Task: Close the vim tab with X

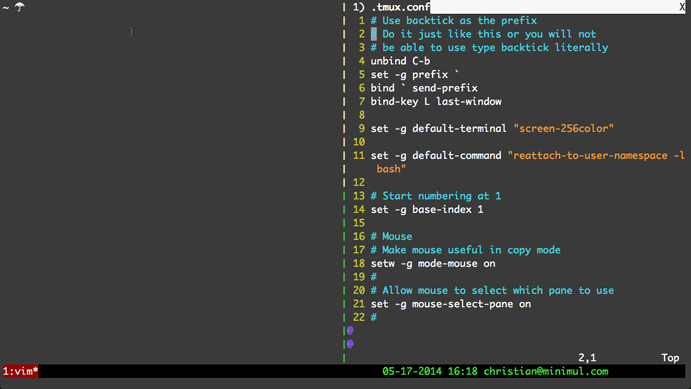Action: (x=682, y=7)
